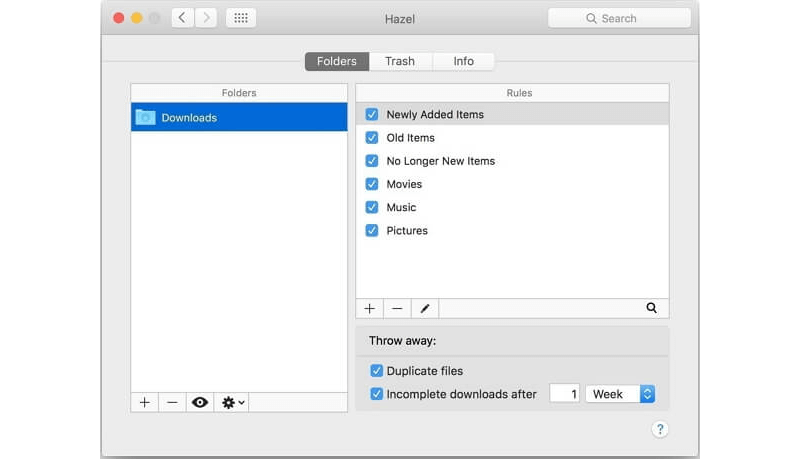Screen dimensions: 800x459
Task: Select the Newly Added Items rule name
Action: click(x=435, y=114)
